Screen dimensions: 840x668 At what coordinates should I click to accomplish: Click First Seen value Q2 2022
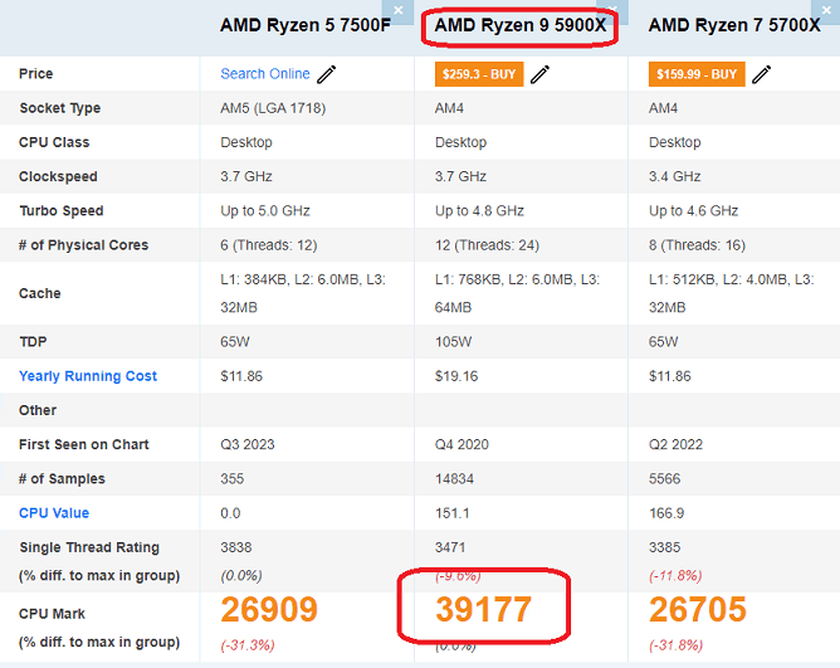tap(676, 445)
